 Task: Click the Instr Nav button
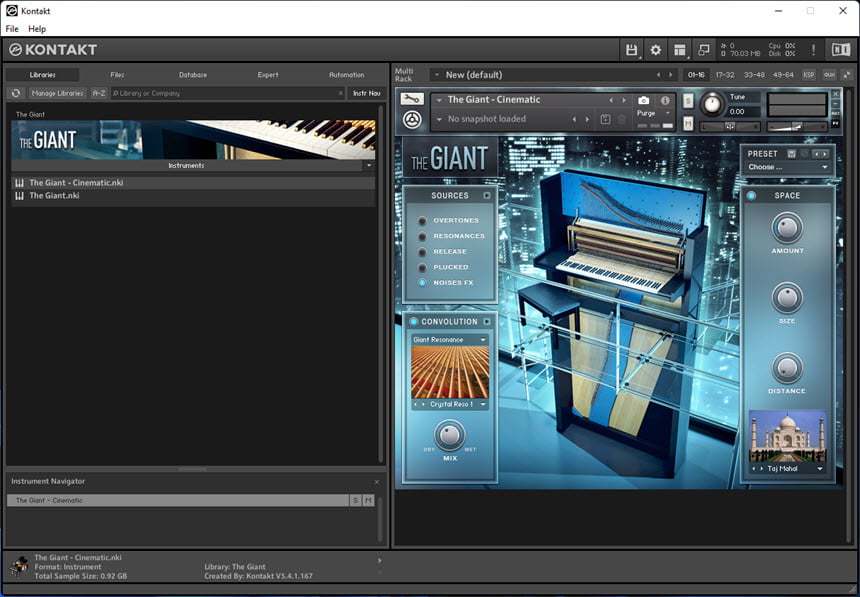tap(366, 93)
